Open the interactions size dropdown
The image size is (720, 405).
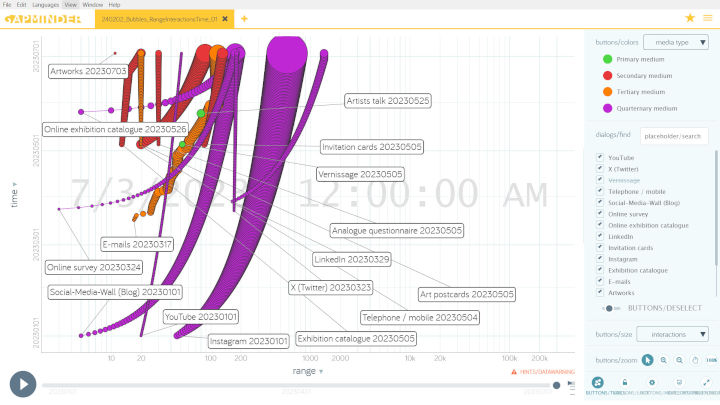coord(672,334)
